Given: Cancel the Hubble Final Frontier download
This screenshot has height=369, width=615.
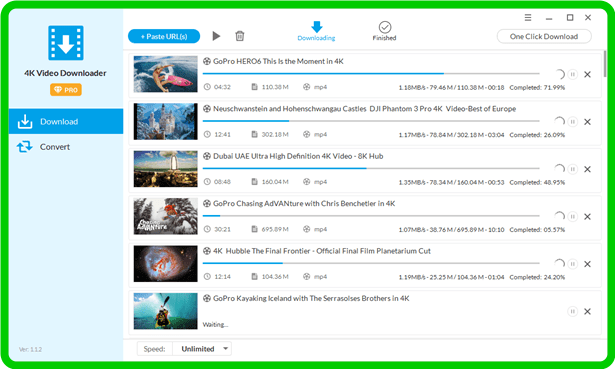Looking at the screenshot, I should coord(588,264).
